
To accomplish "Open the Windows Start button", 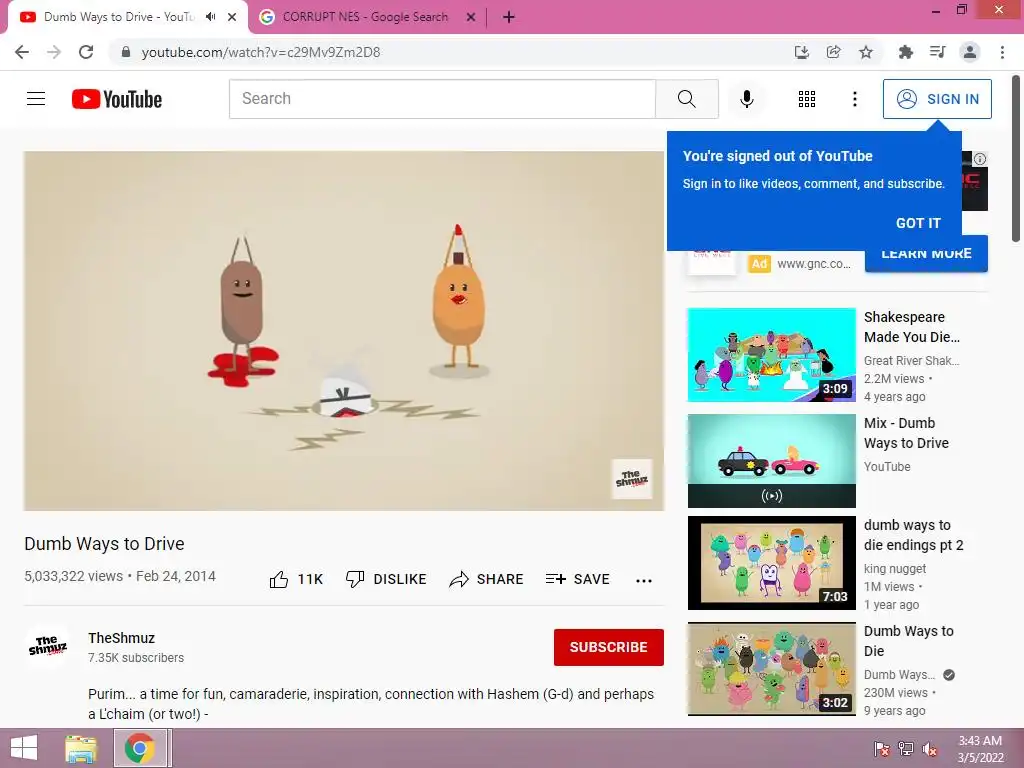I will pos(24,748).
